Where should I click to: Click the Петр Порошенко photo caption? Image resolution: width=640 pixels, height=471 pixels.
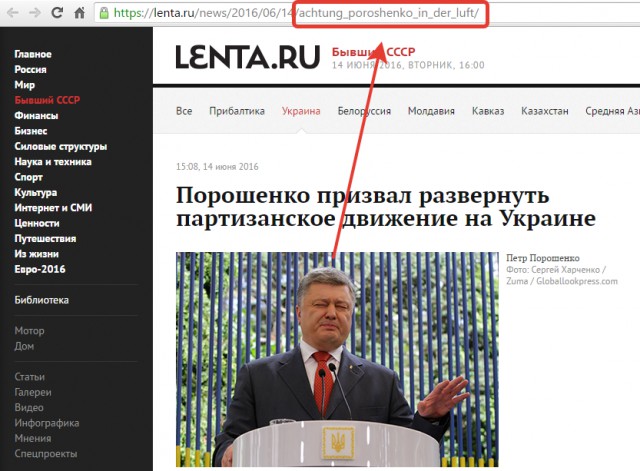pyautogui.click(x=543, y=258)
